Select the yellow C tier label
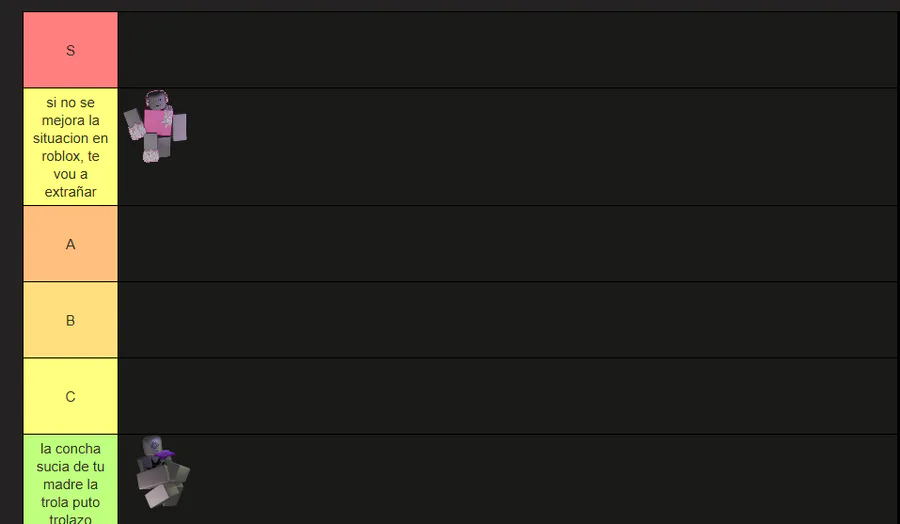This screenshot has width=900, height=524. pos(70,396)
